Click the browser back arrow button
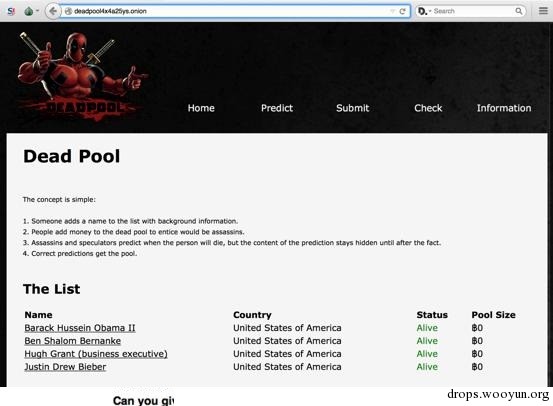This screenshot has width=553, height=406. coord(53,11)
